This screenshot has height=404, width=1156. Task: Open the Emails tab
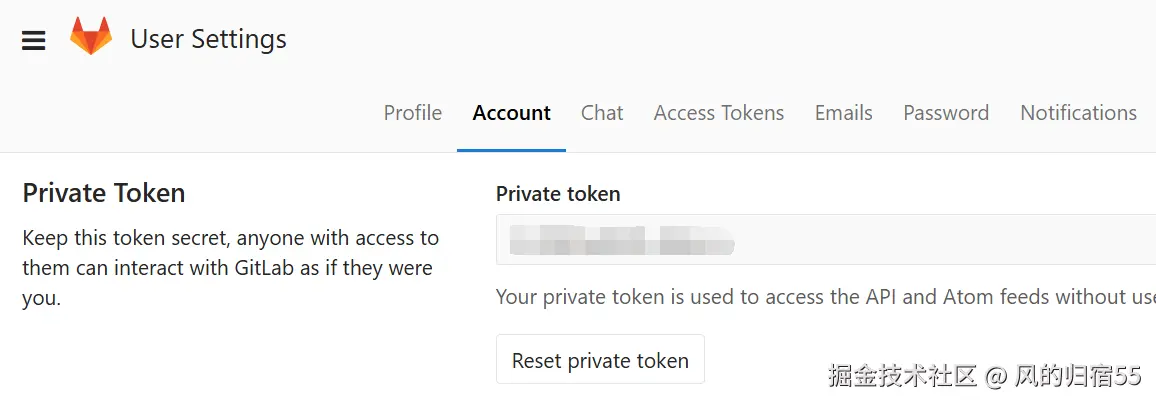pyautogui.click(x=843, y=113)
